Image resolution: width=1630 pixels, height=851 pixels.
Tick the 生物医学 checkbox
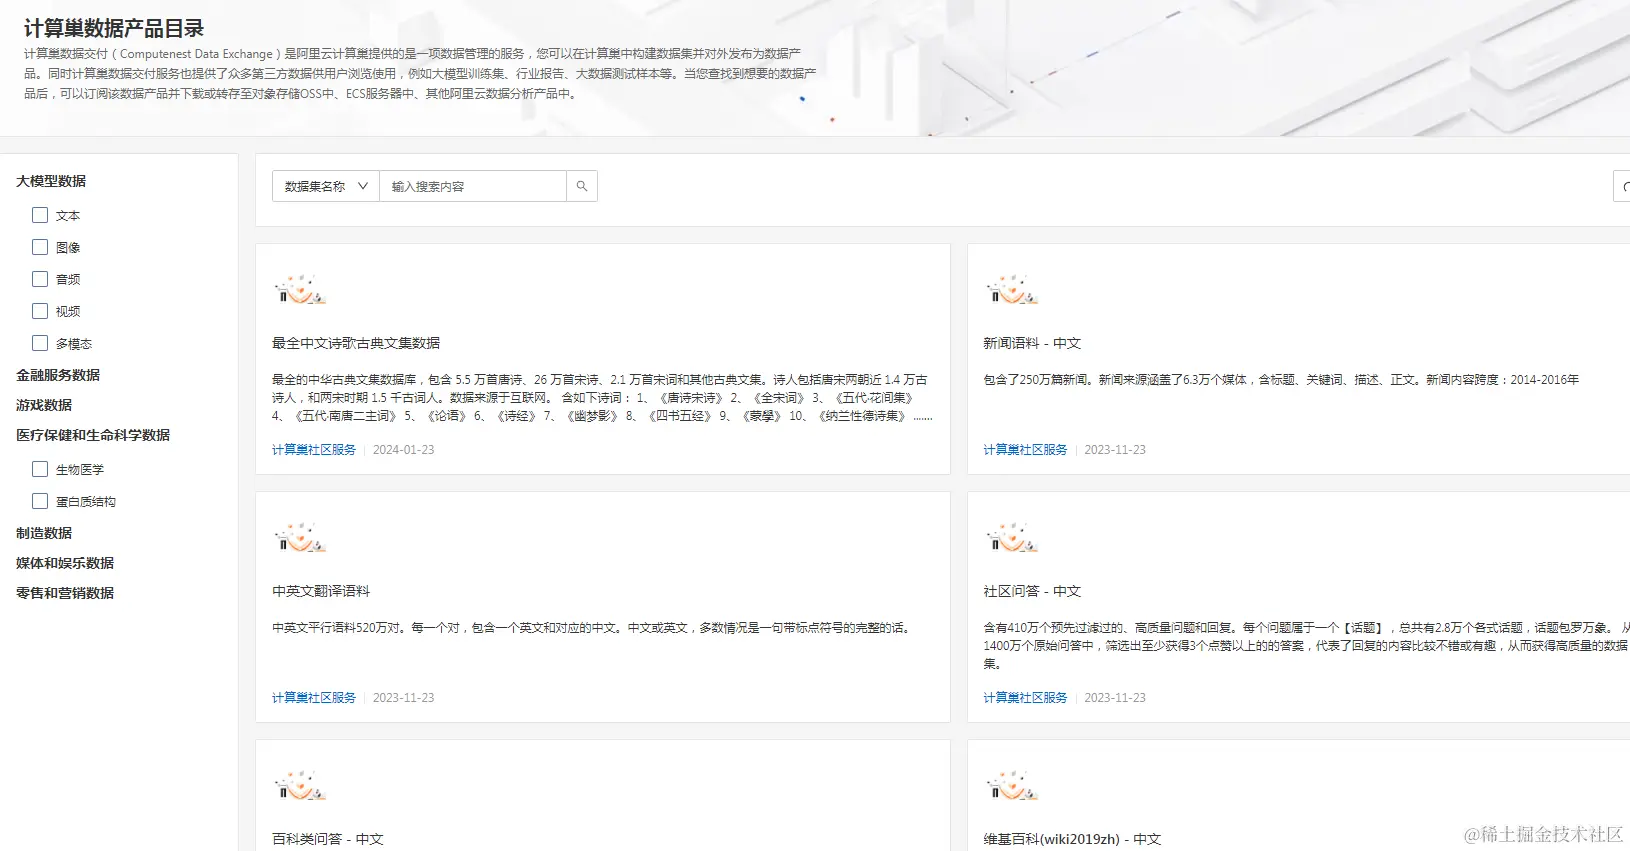(40, 469)
